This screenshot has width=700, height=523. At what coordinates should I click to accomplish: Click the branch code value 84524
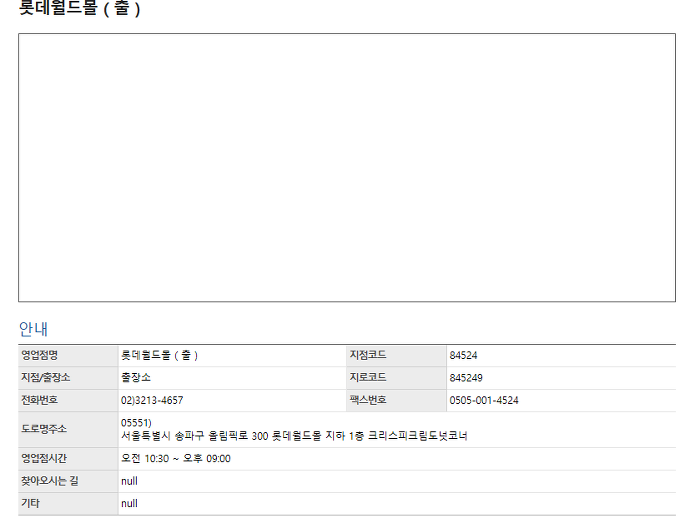[463, 356]
